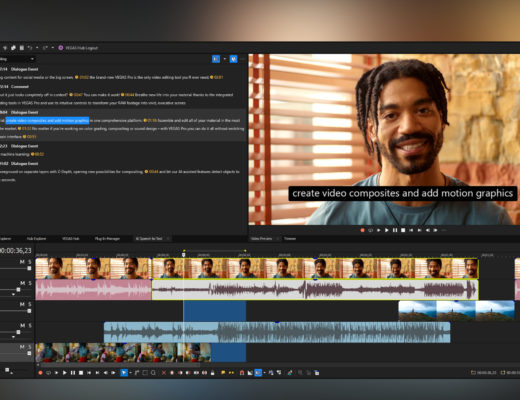Open the Undo history dropdown arrow
Viewport: 520px width, 400px height.
point(37,48)
